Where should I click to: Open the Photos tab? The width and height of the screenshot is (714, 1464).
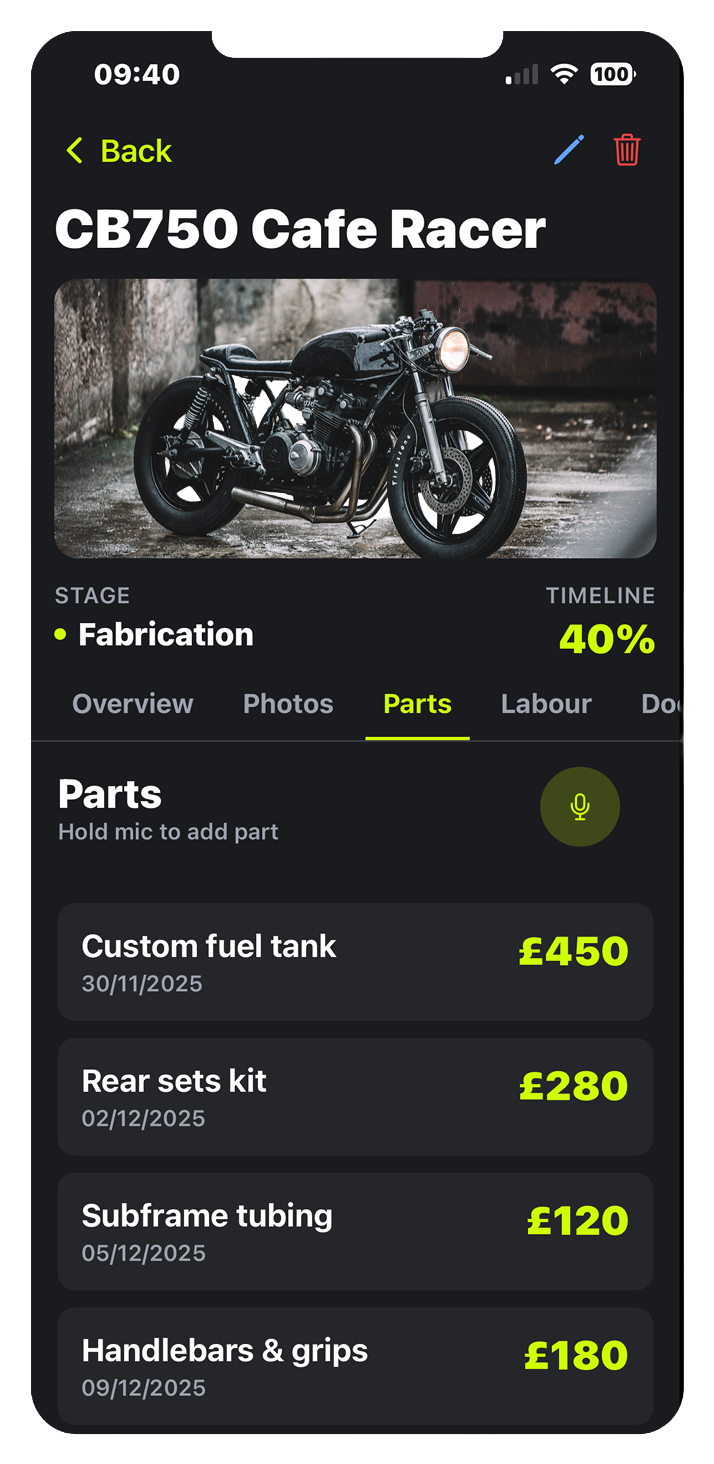(288, 704)
